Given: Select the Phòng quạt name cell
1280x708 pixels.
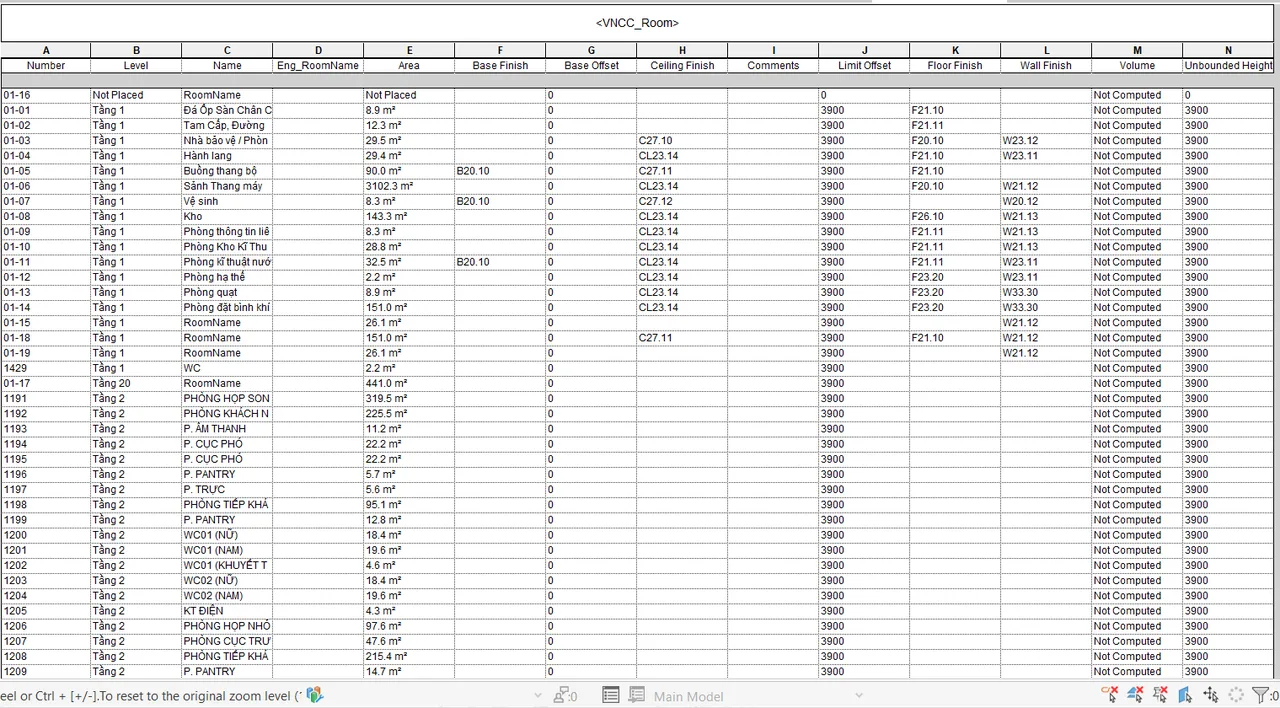Looking at the screenshot, I should click(x=227, y=292).
